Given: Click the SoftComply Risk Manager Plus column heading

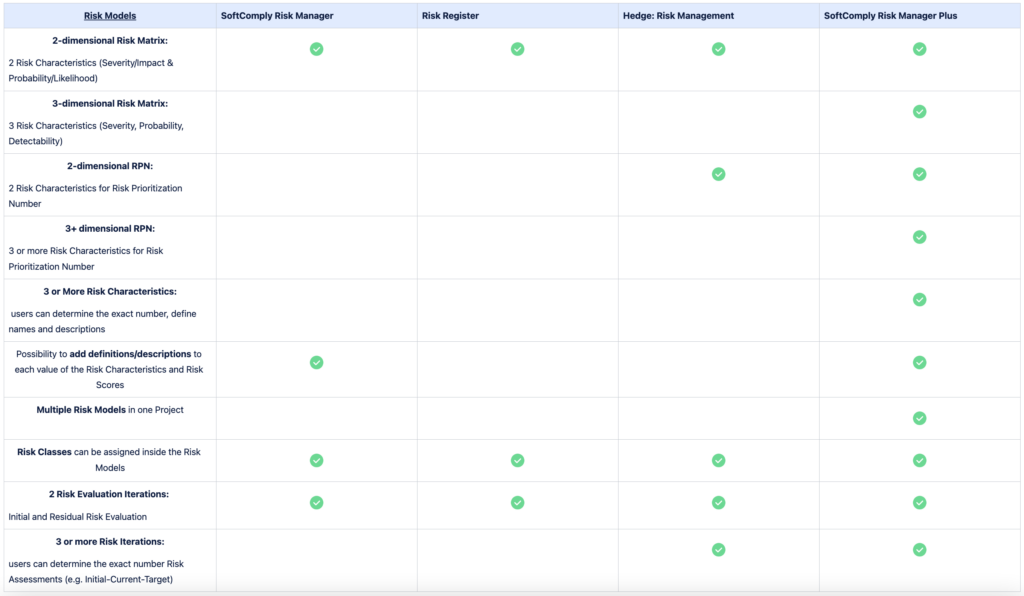Looking at the screenshot, I should point(890,15).
